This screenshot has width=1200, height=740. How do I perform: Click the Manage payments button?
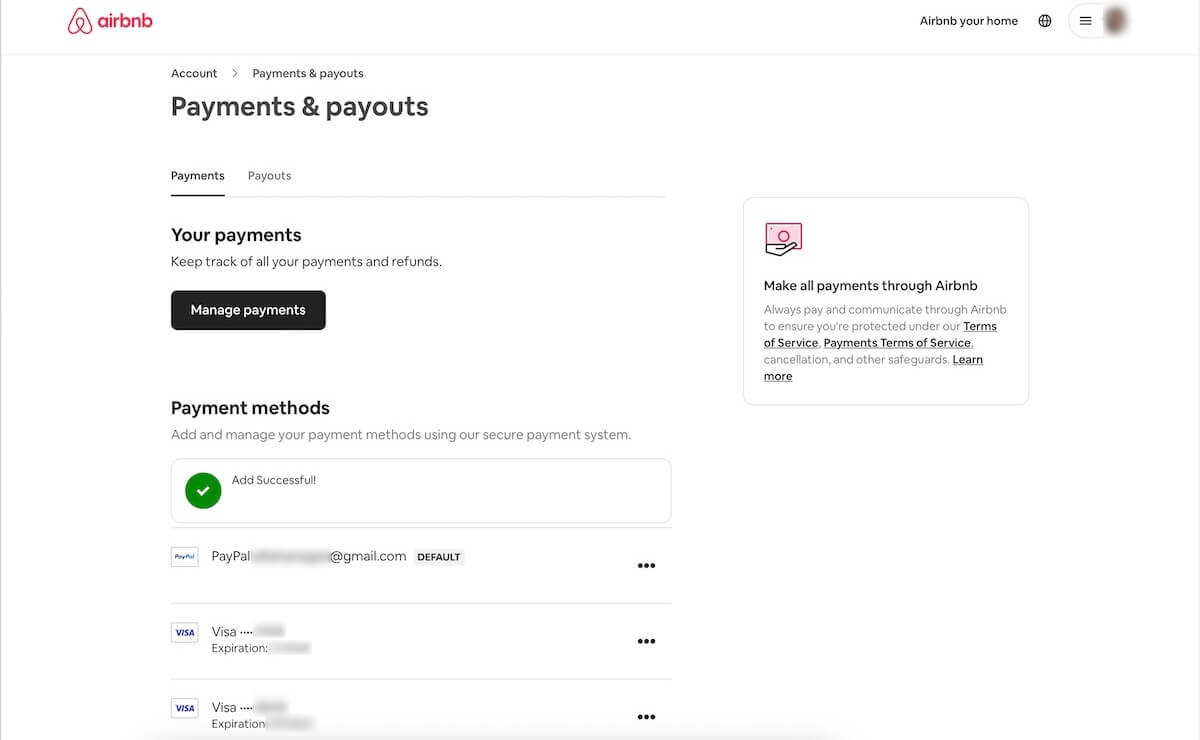(248, 310)
